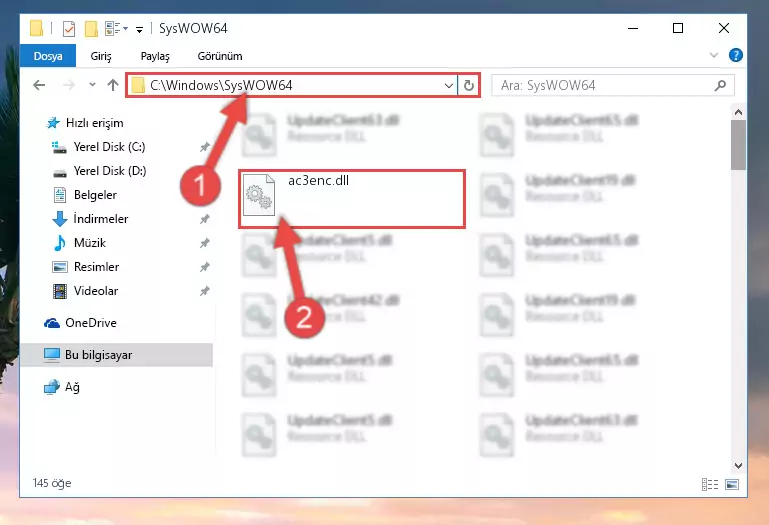Open İndirmeler folder in sidebar
Screen dimensions: 769x525
point(101,219)
